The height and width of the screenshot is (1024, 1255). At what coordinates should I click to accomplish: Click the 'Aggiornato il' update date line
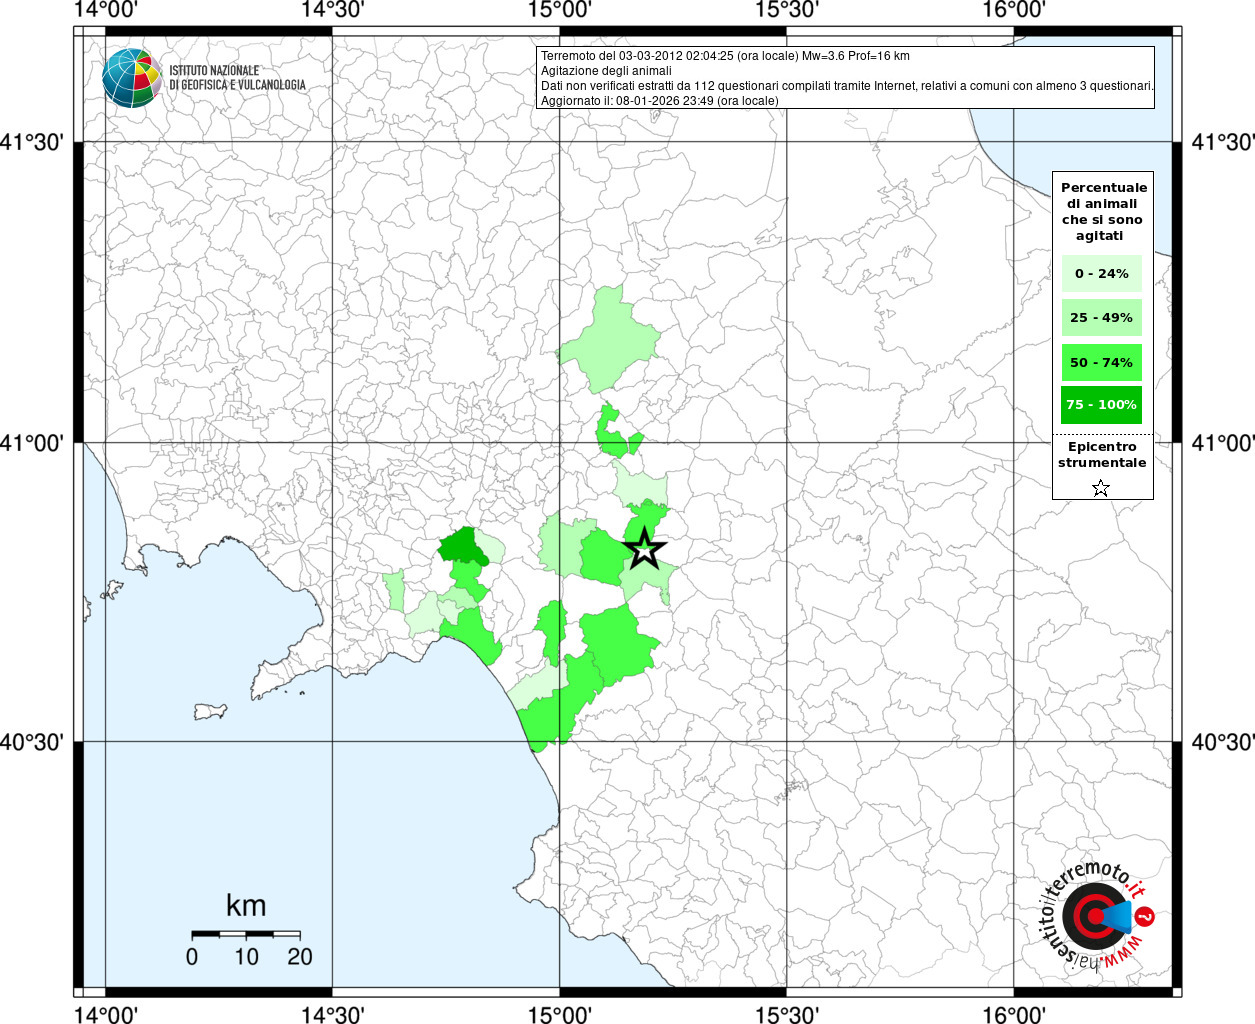[x=659, y=100]
